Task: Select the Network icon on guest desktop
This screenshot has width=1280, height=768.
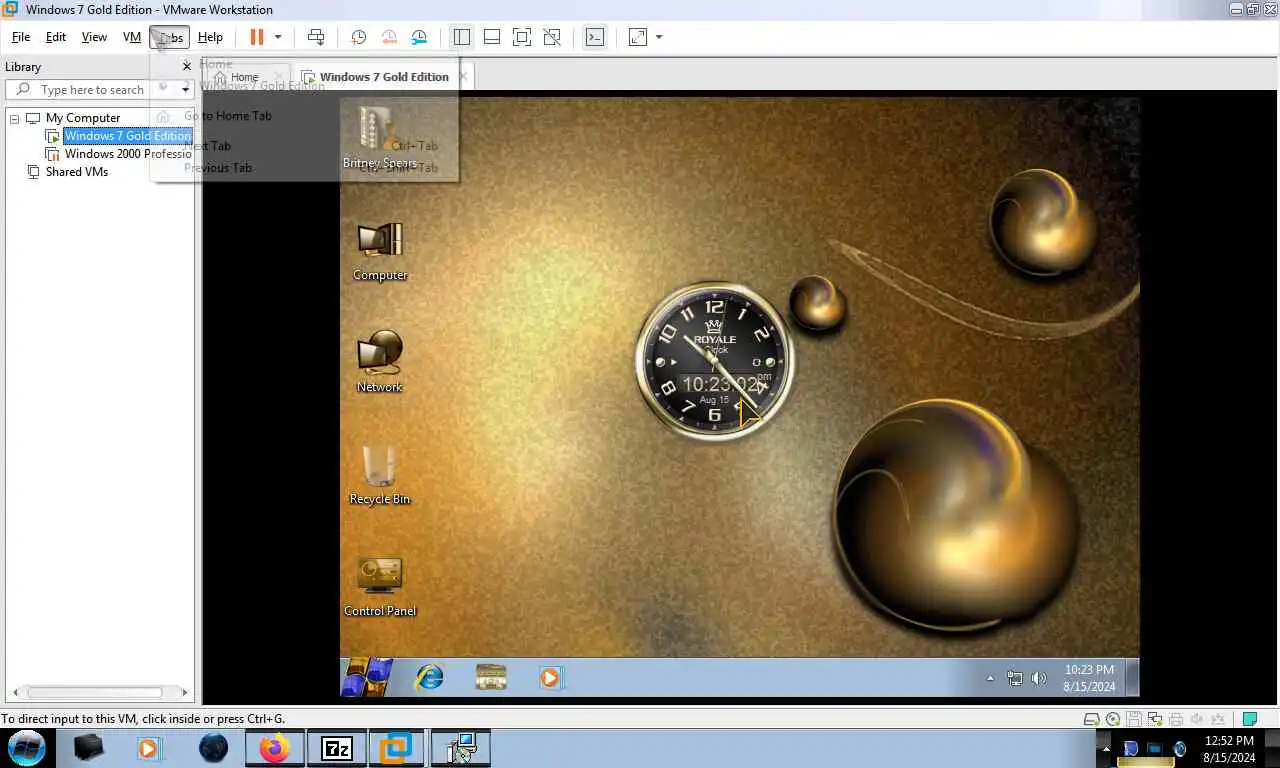Action: pos(380,362)
